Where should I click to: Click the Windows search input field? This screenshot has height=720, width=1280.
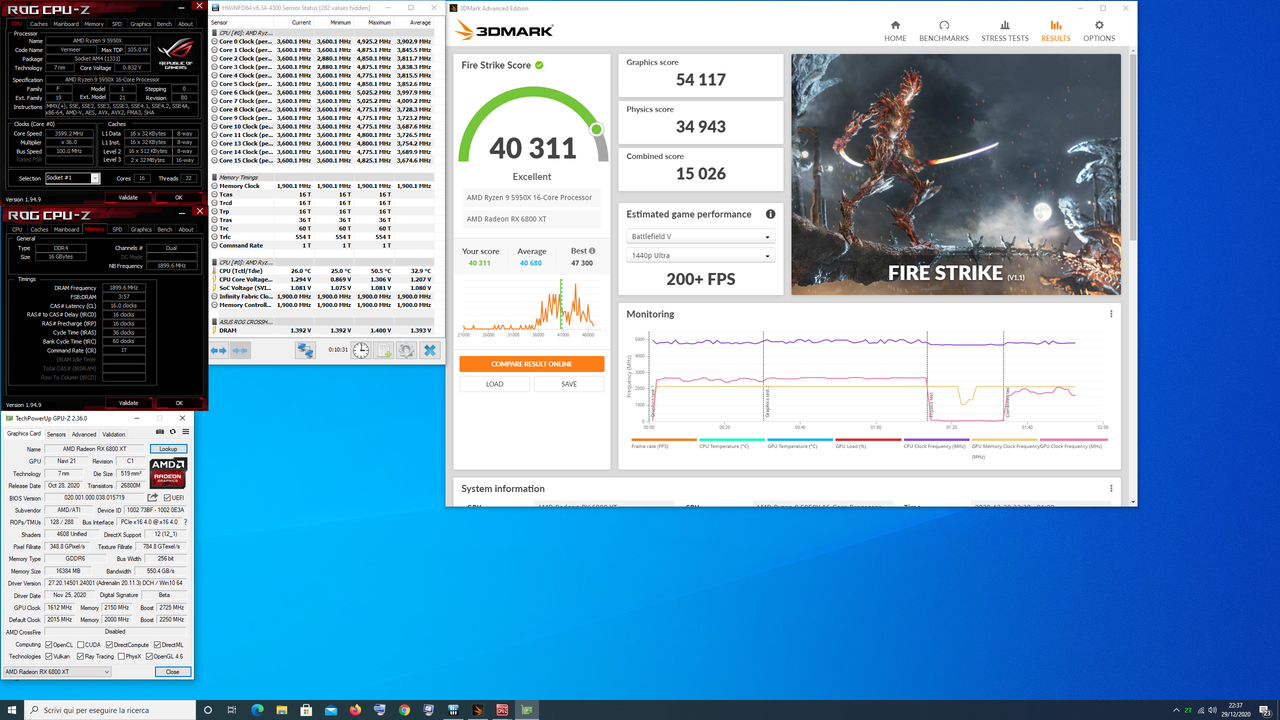pos(100,709)
